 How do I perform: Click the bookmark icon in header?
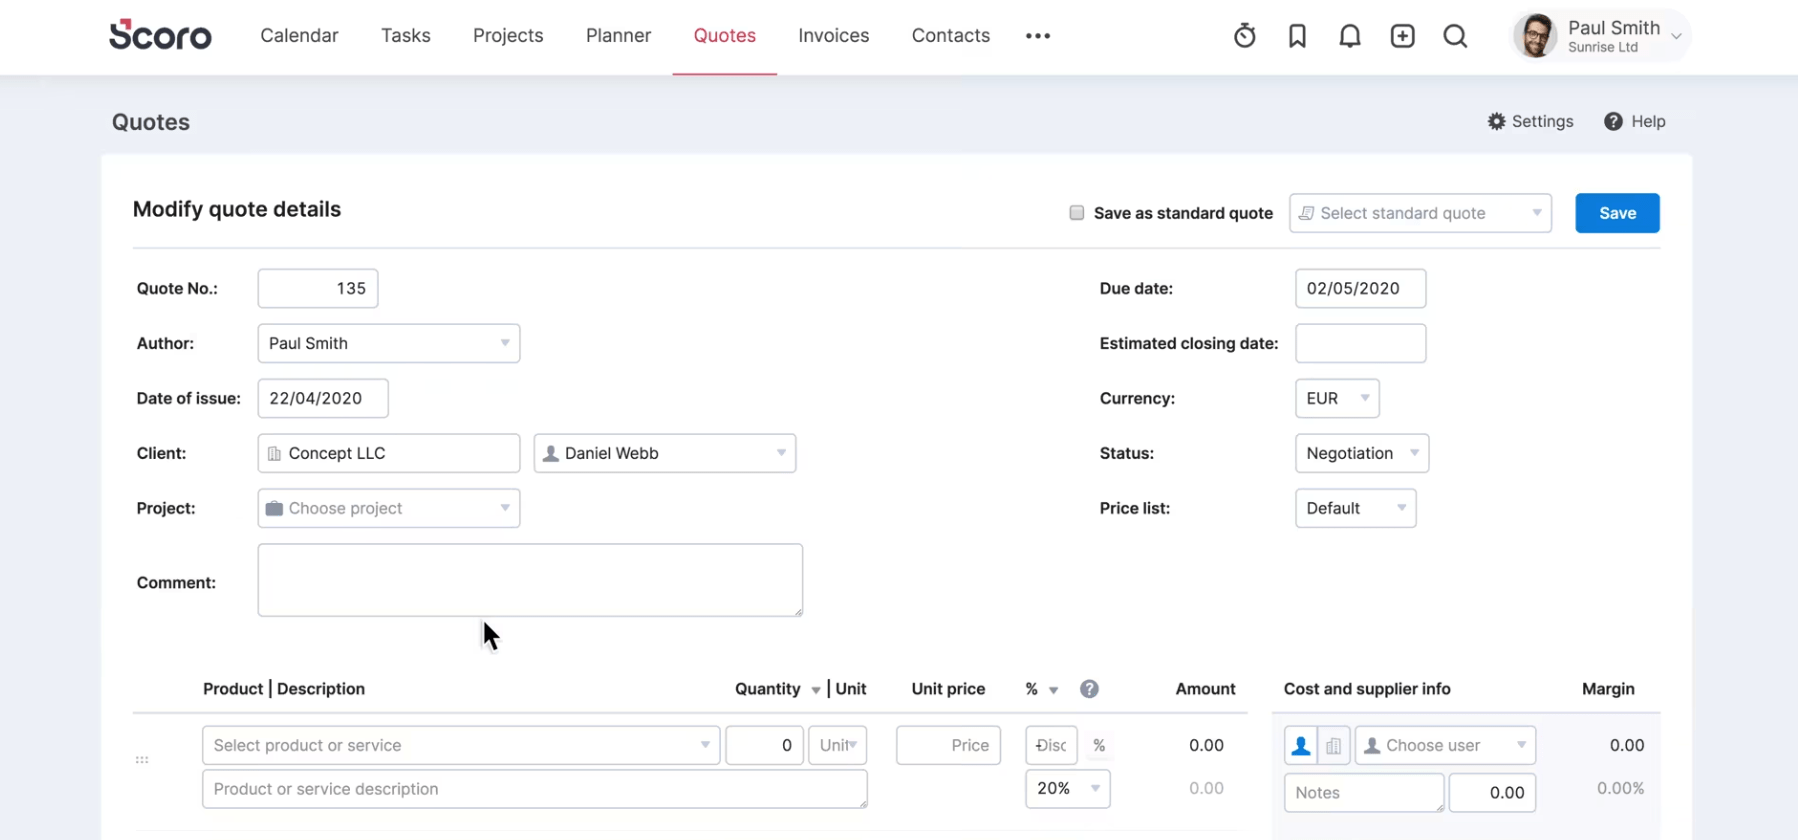tap(1297, 36)
